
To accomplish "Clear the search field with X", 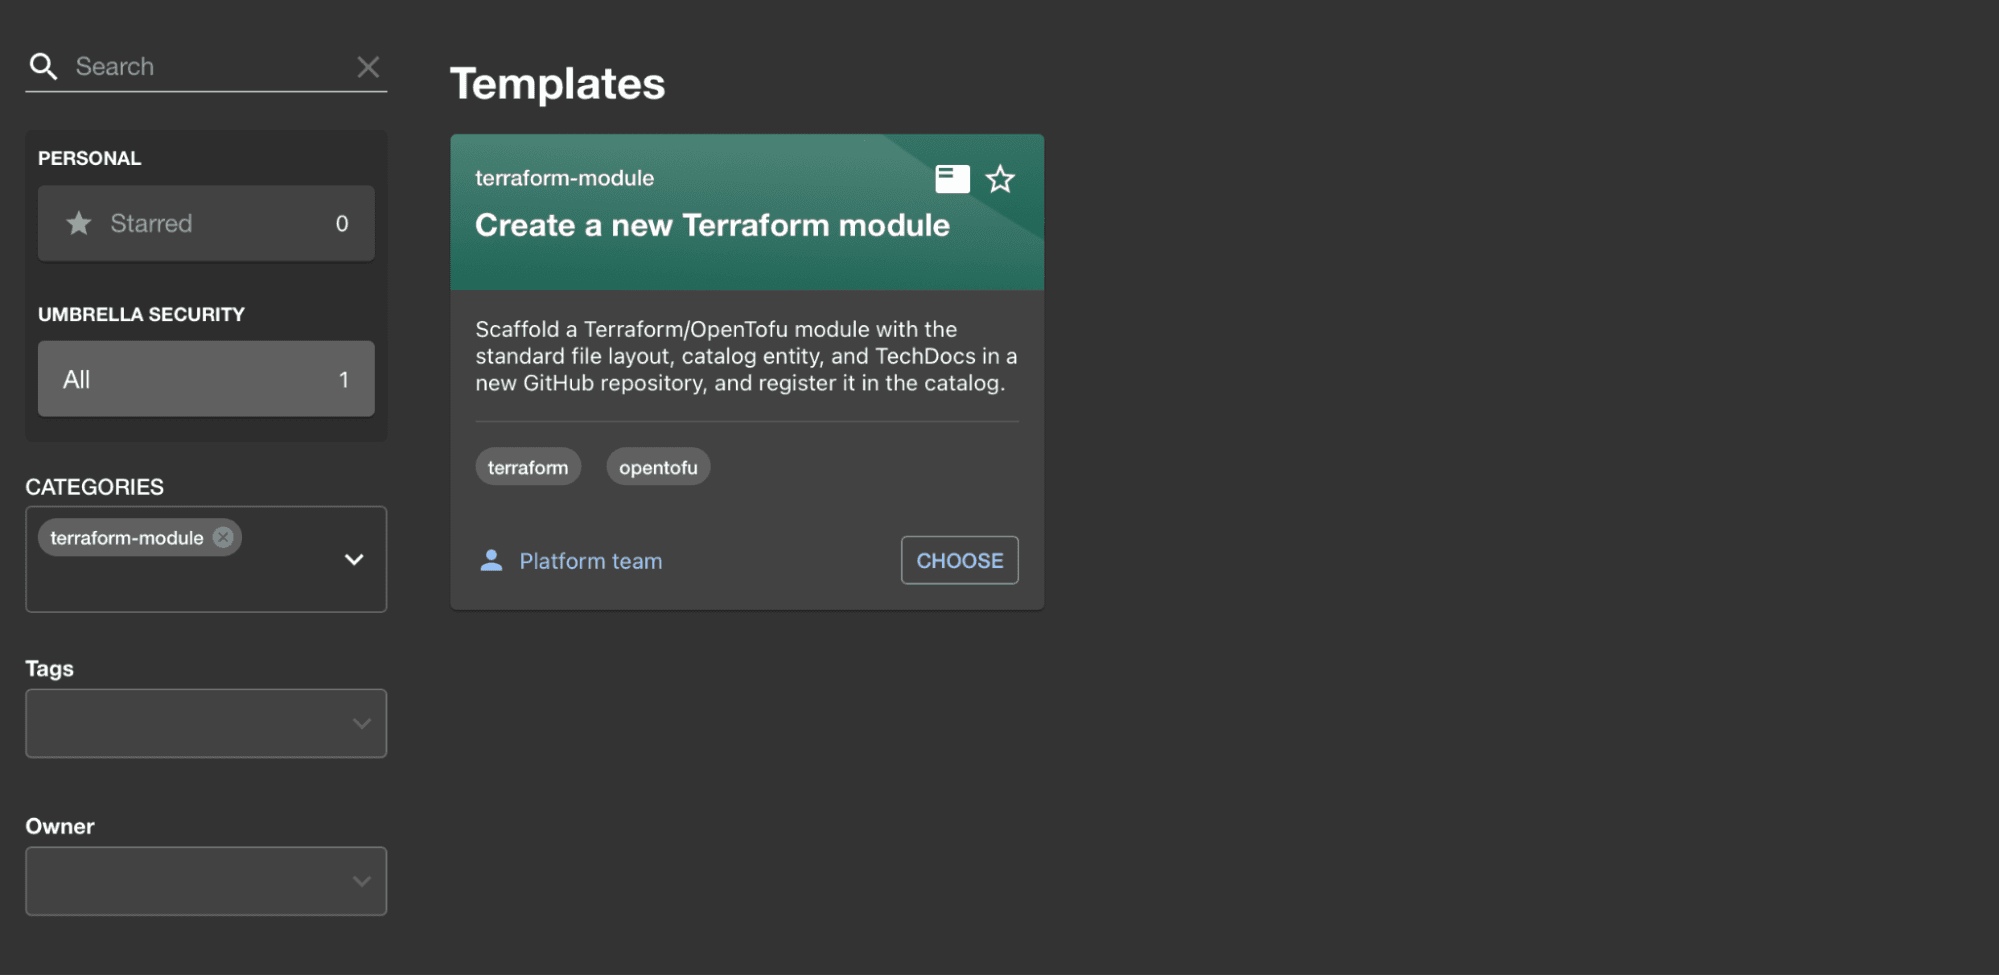I will [x=368, y=67].
